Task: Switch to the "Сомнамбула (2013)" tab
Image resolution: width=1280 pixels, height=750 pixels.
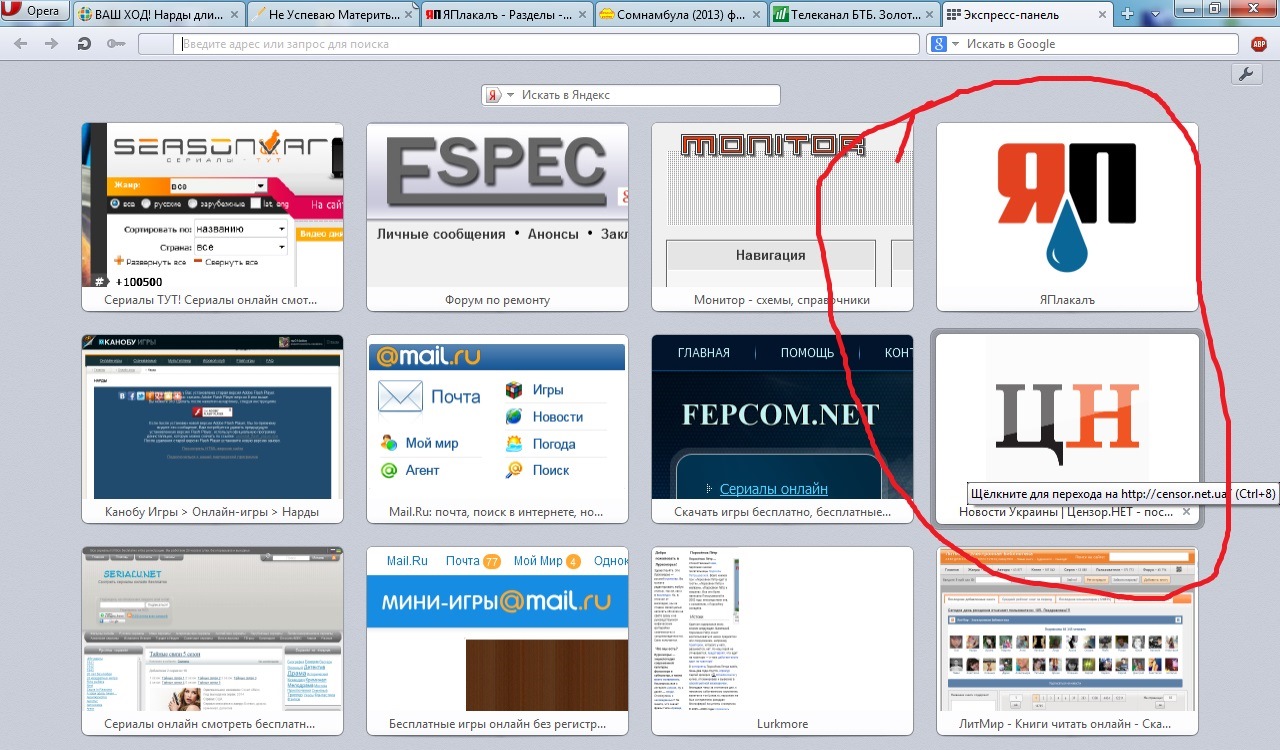Action: [x=681, y=14]
